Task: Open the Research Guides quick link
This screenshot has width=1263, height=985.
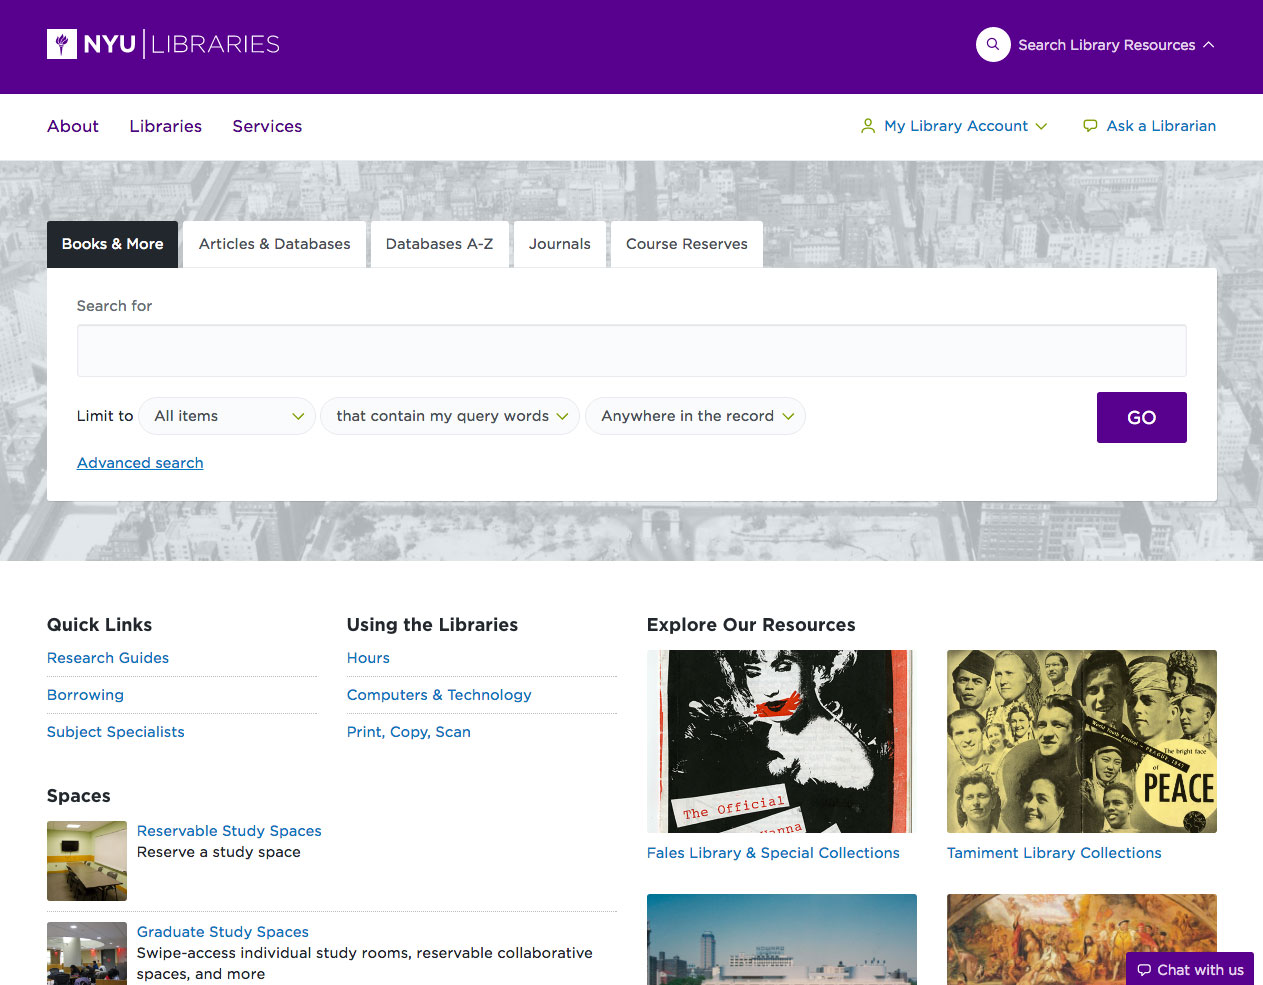Action: pos(108,658)
